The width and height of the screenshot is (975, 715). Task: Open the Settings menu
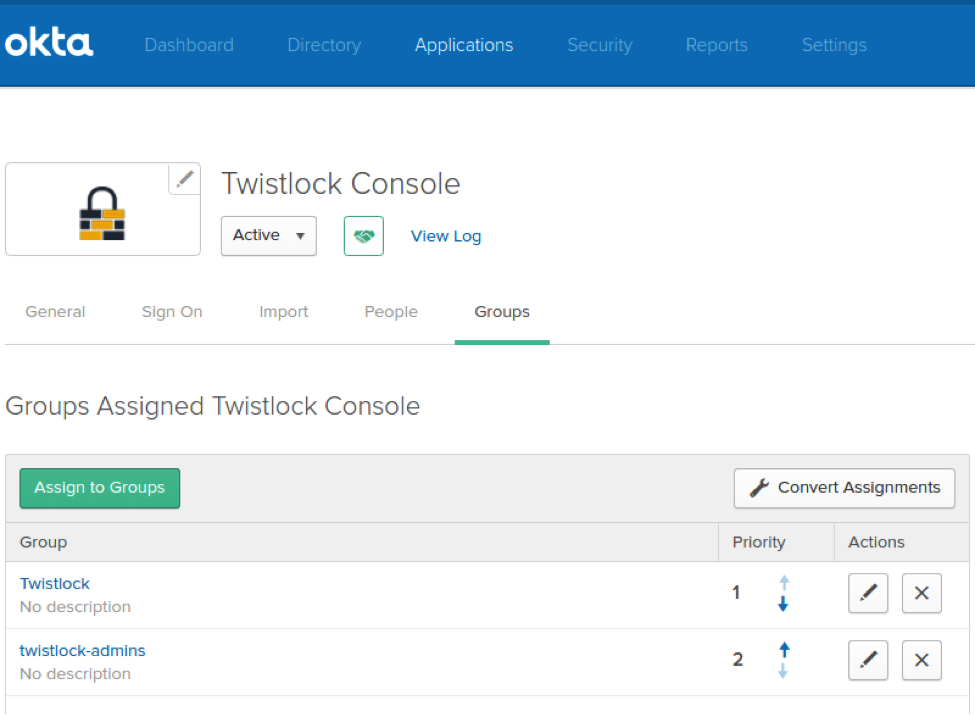click(834, 45)
